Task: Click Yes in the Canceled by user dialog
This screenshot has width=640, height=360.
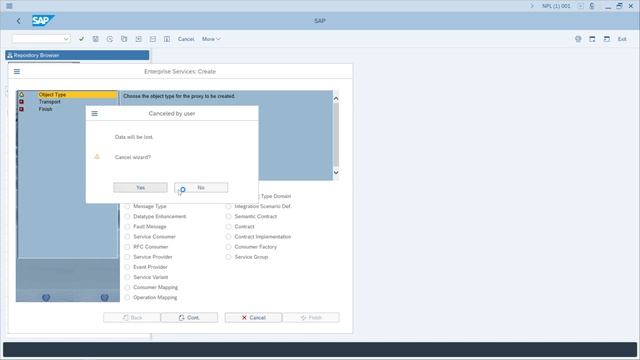Action: [140, 187]
